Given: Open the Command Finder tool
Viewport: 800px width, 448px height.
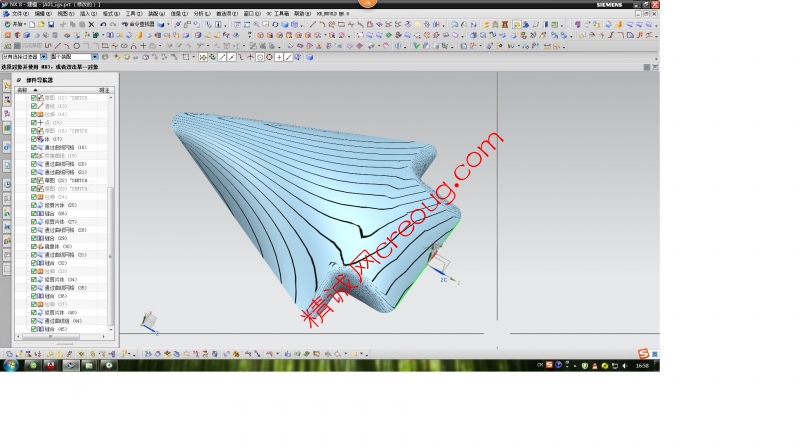Looking at the screenshot, I should click(133, 23).
